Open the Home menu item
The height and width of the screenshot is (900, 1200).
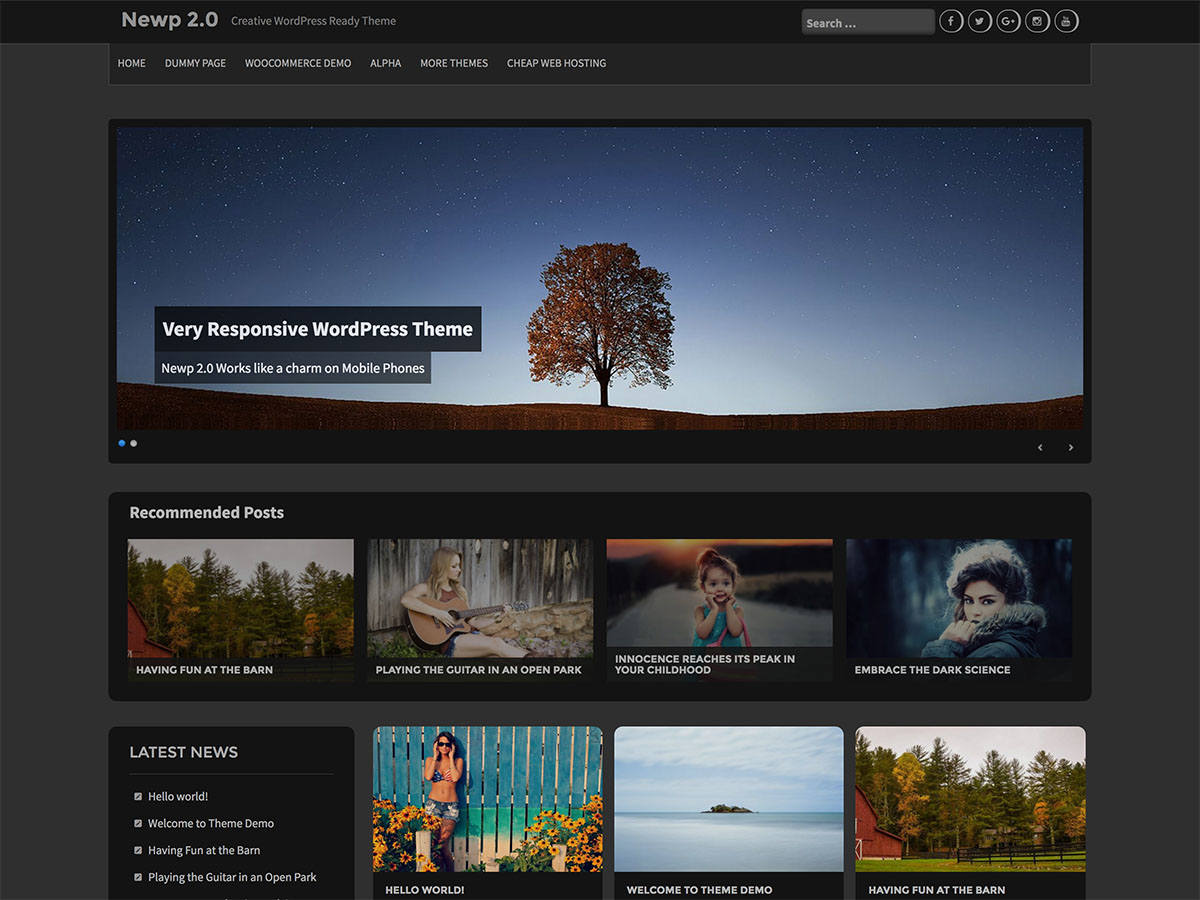[x=132, y=63]
